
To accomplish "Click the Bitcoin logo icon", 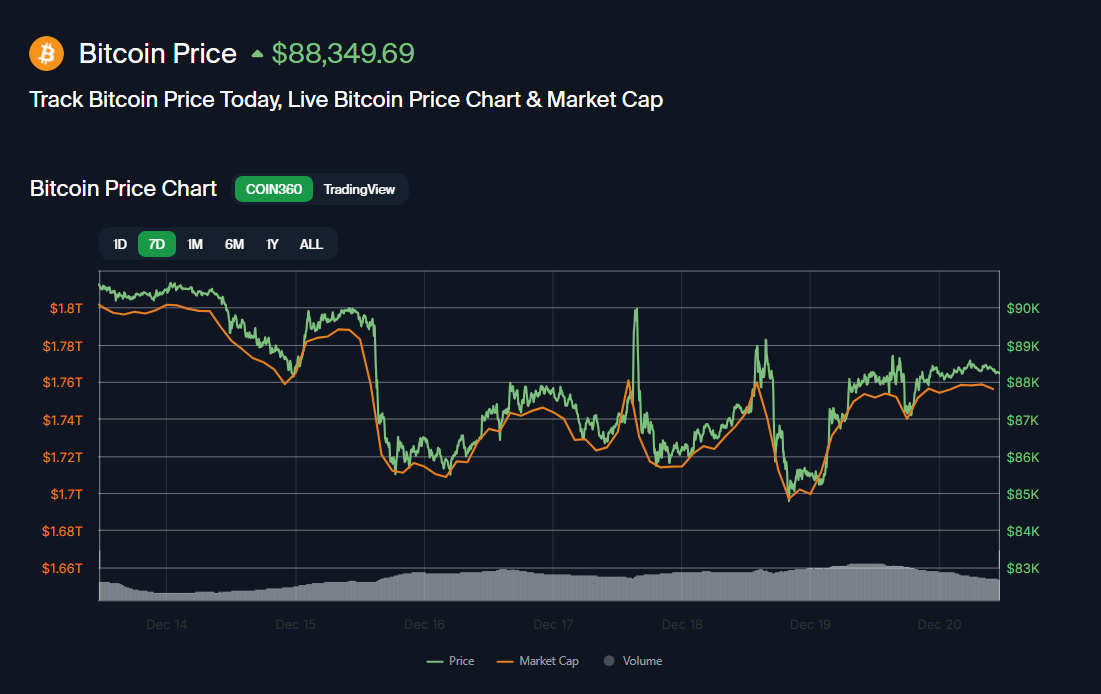I will 46,53.
